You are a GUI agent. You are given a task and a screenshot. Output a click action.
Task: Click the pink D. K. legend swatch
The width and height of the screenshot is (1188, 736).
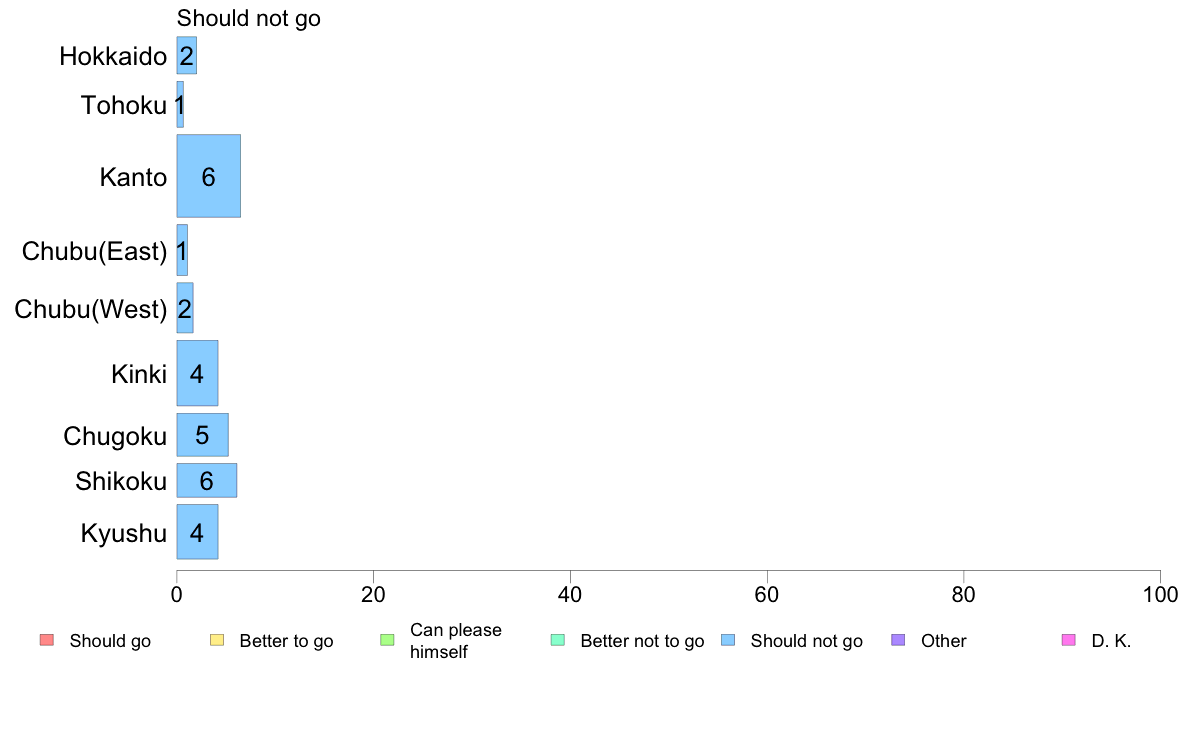(1069, 640)
